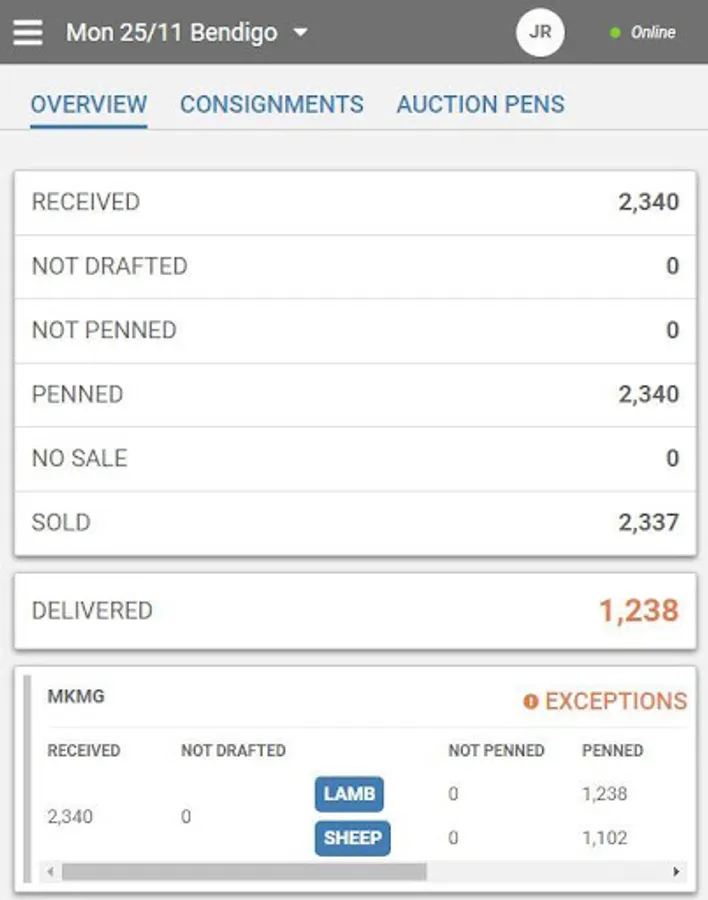Screen dimensions: 708x900
Task: Click the SHEEP tag button
Action: pyautogui.click(x=353, y=838)
